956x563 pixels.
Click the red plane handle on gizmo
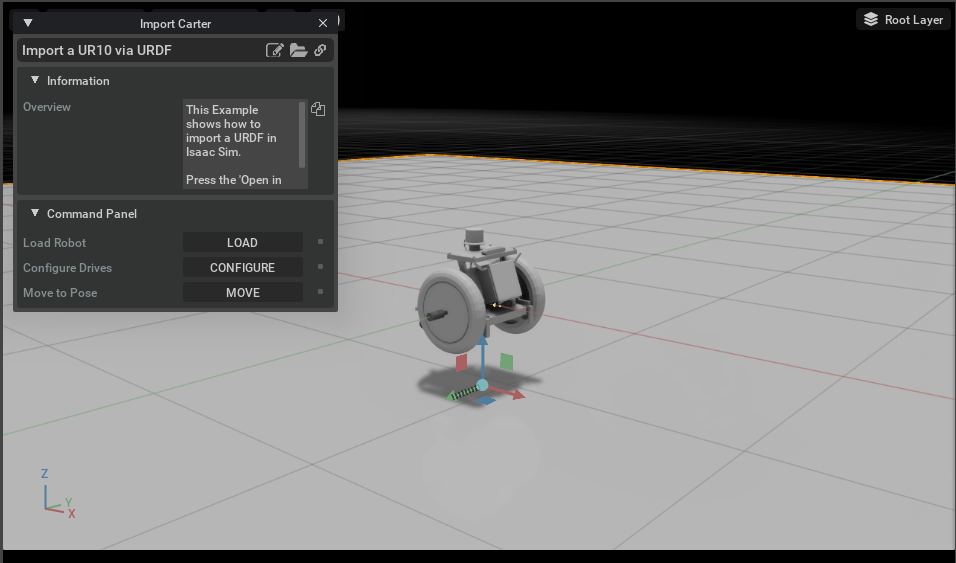(462, 362)
